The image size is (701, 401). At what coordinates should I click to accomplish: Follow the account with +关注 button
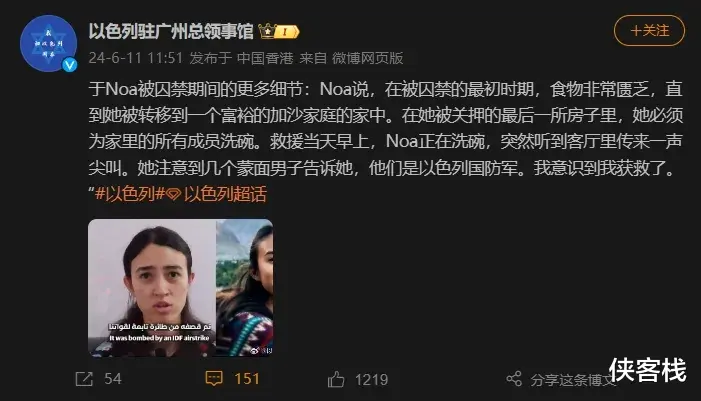click(x=649, y=30)
